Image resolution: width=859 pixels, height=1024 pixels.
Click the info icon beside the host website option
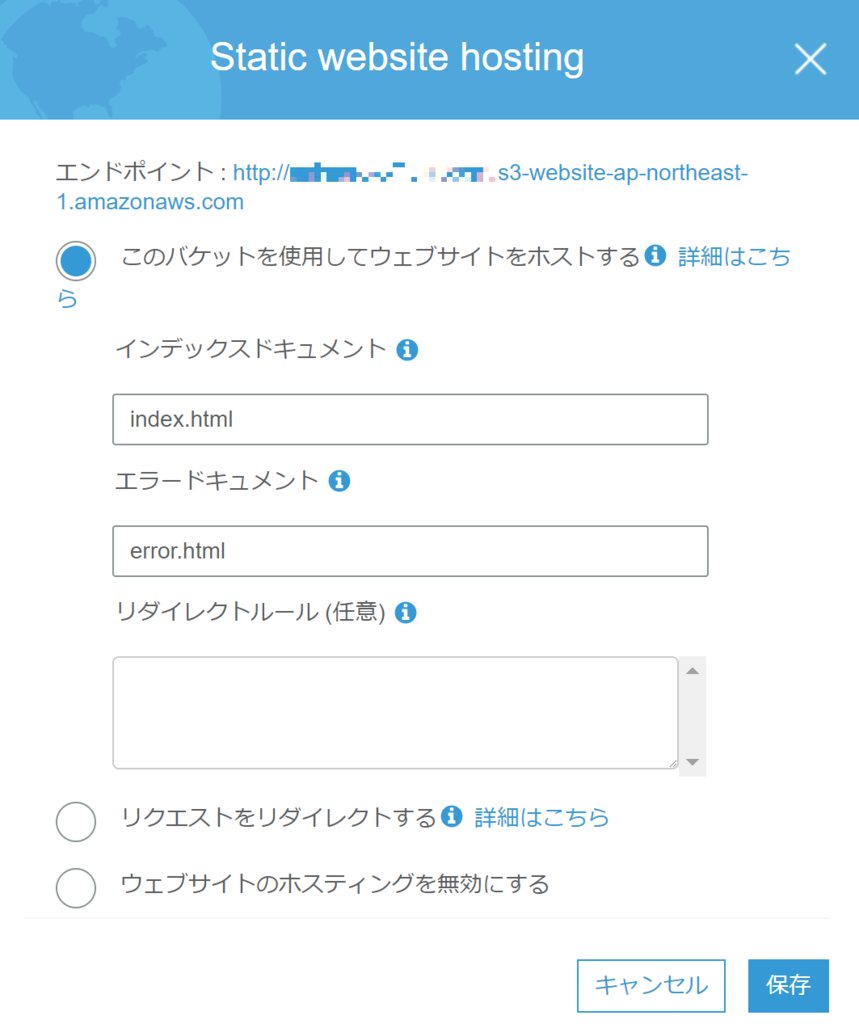(x=656, y=256)
